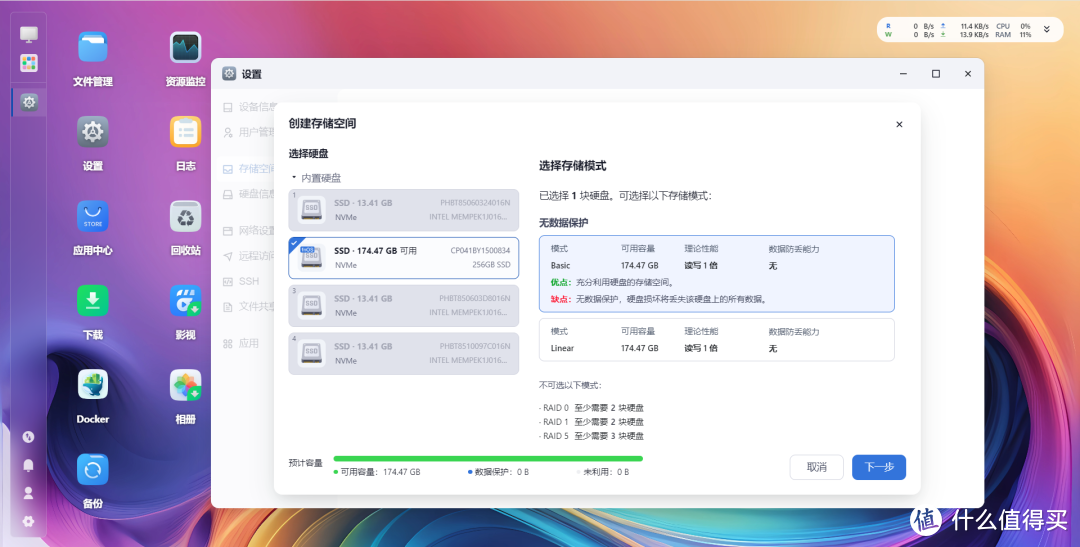Image resolution: width=1080 pixels, height=547 pixels.
Task: Click the green 预计容量 capacity bar
Action: (x=488, y=458)
